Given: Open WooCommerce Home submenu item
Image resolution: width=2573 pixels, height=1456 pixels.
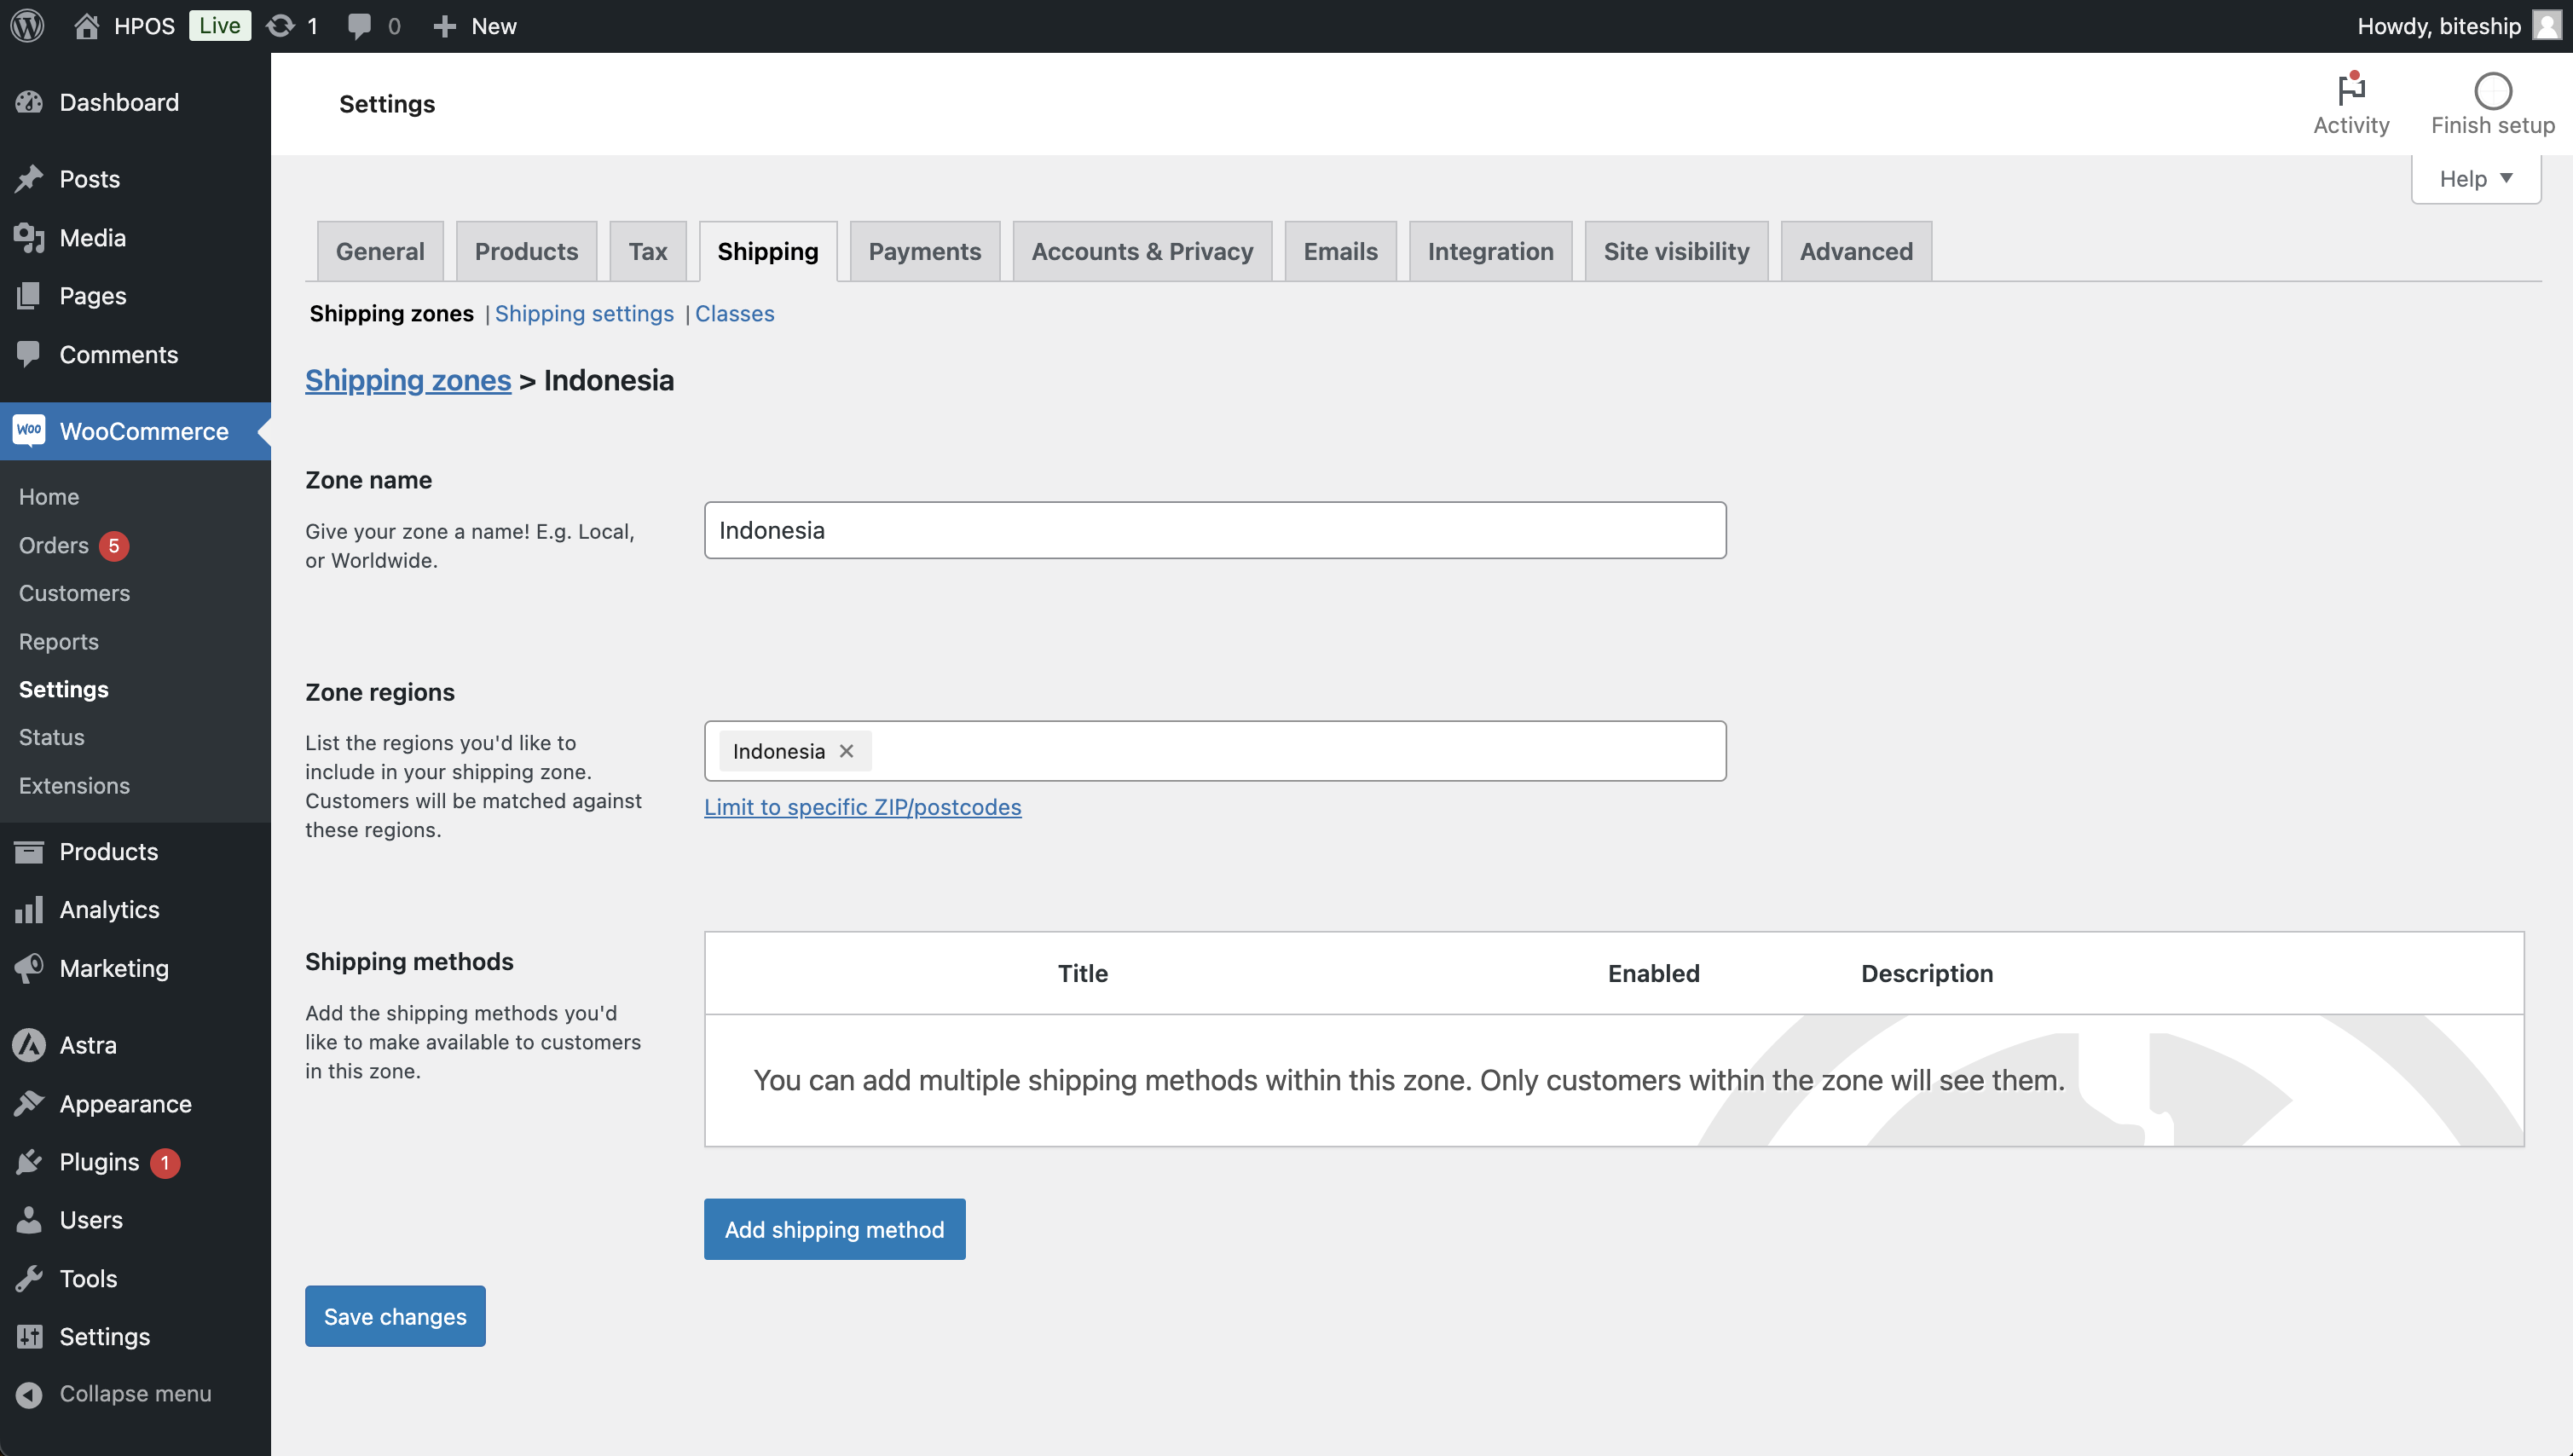Looking at the screenshot, I should 49,497.
